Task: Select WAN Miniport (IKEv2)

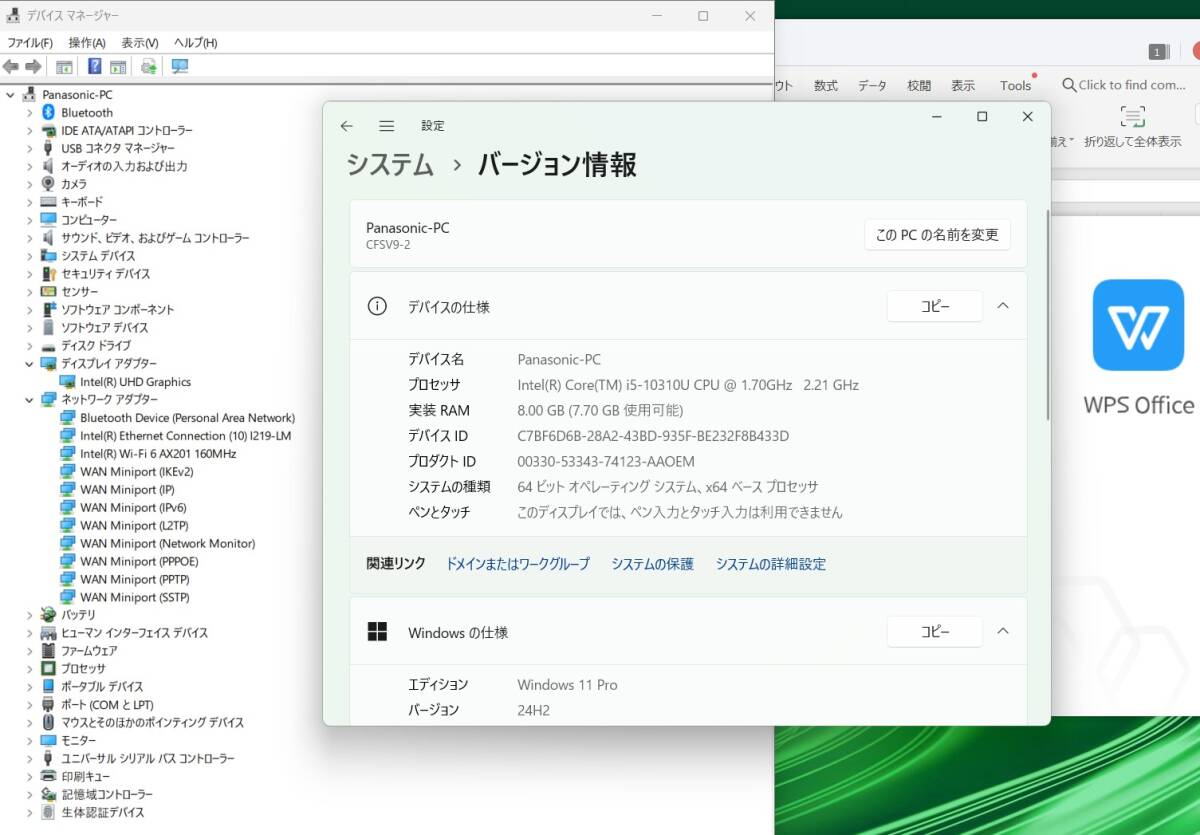Action: pos(137,472)
